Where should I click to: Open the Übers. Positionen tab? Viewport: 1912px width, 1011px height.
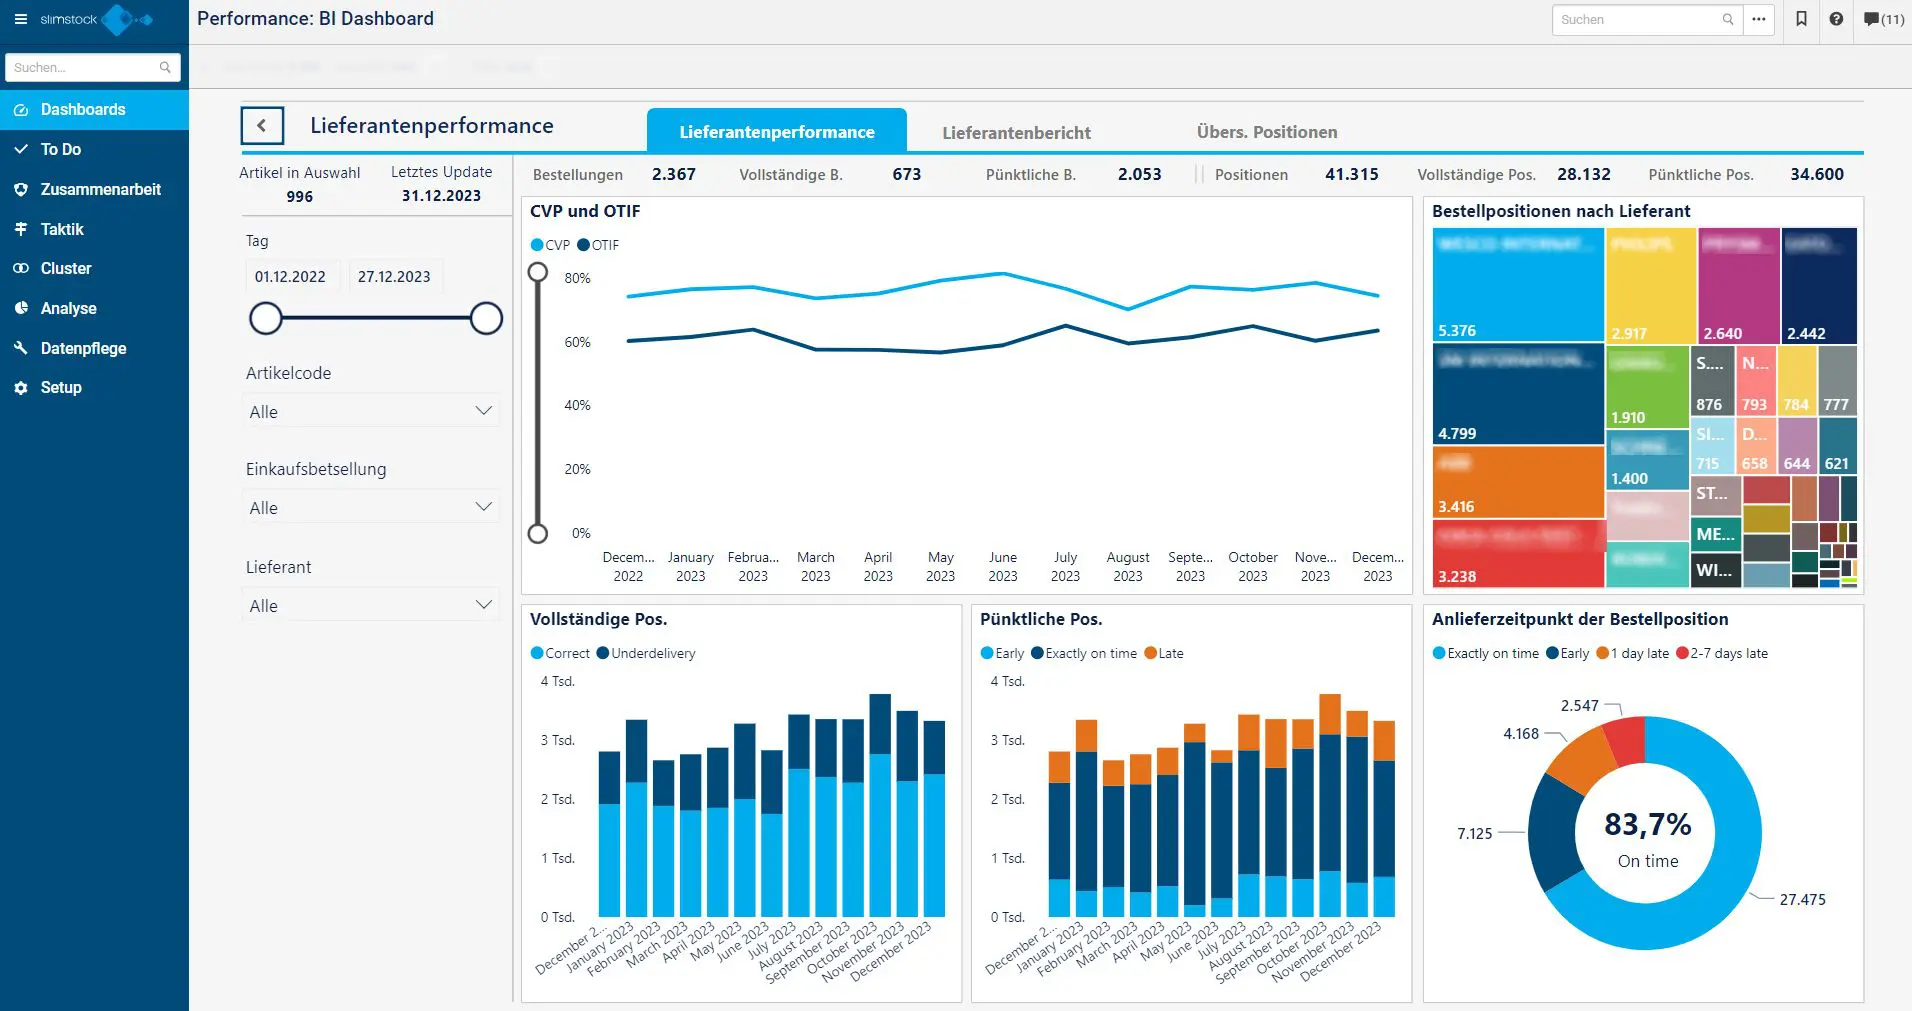1267,131
